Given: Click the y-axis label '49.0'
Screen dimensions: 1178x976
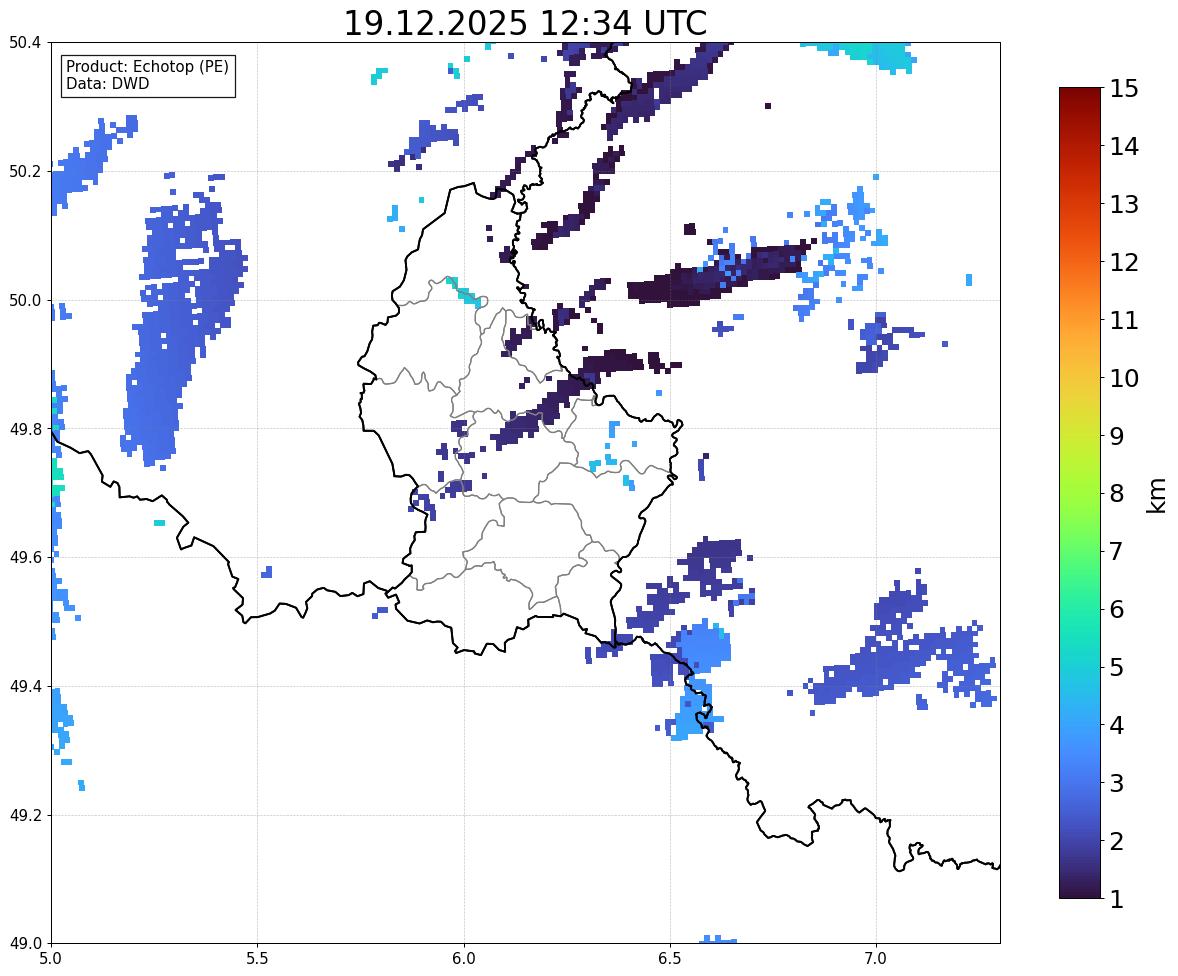Looking at the screenshot, I should click(x=25, y=944).
